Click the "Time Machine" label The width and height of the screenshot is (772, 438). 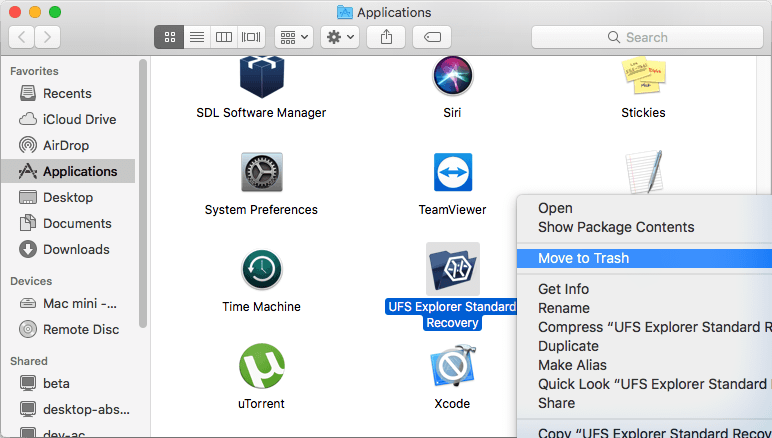tap(261, 307)
